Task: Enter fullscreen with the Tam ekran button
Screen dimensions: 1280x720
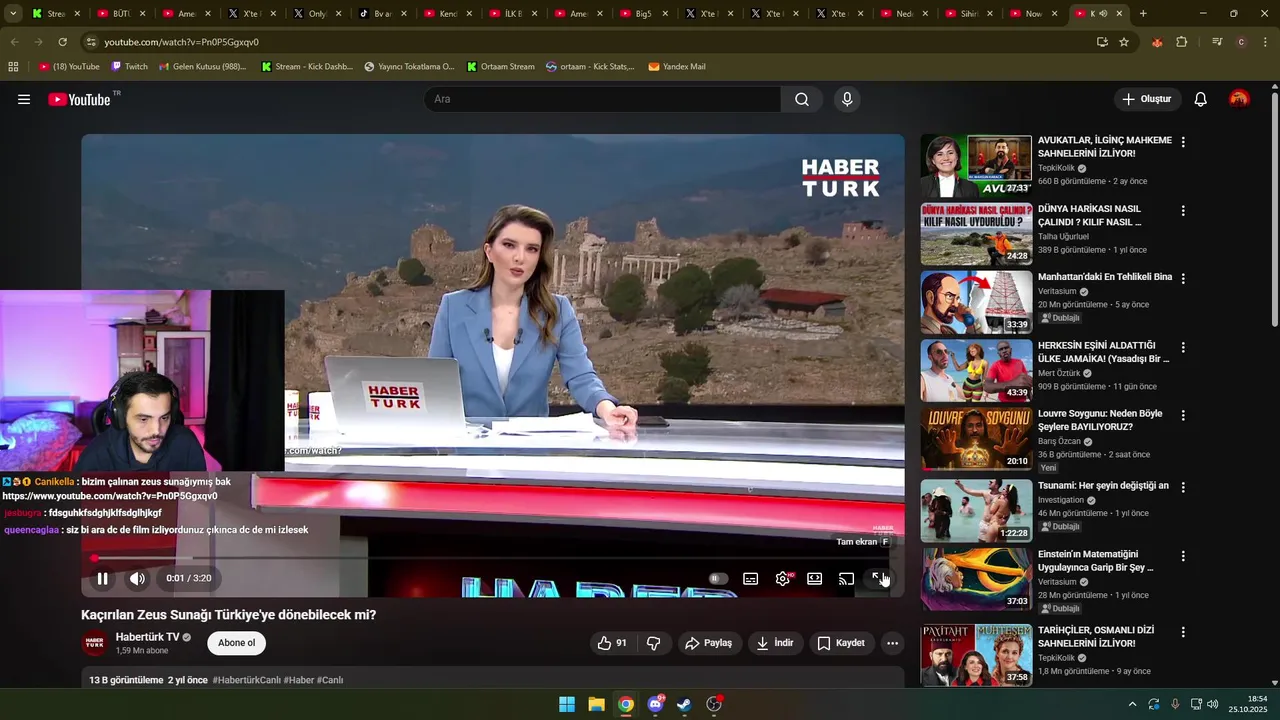Action: pyautogui.click(x=878, y=578)
